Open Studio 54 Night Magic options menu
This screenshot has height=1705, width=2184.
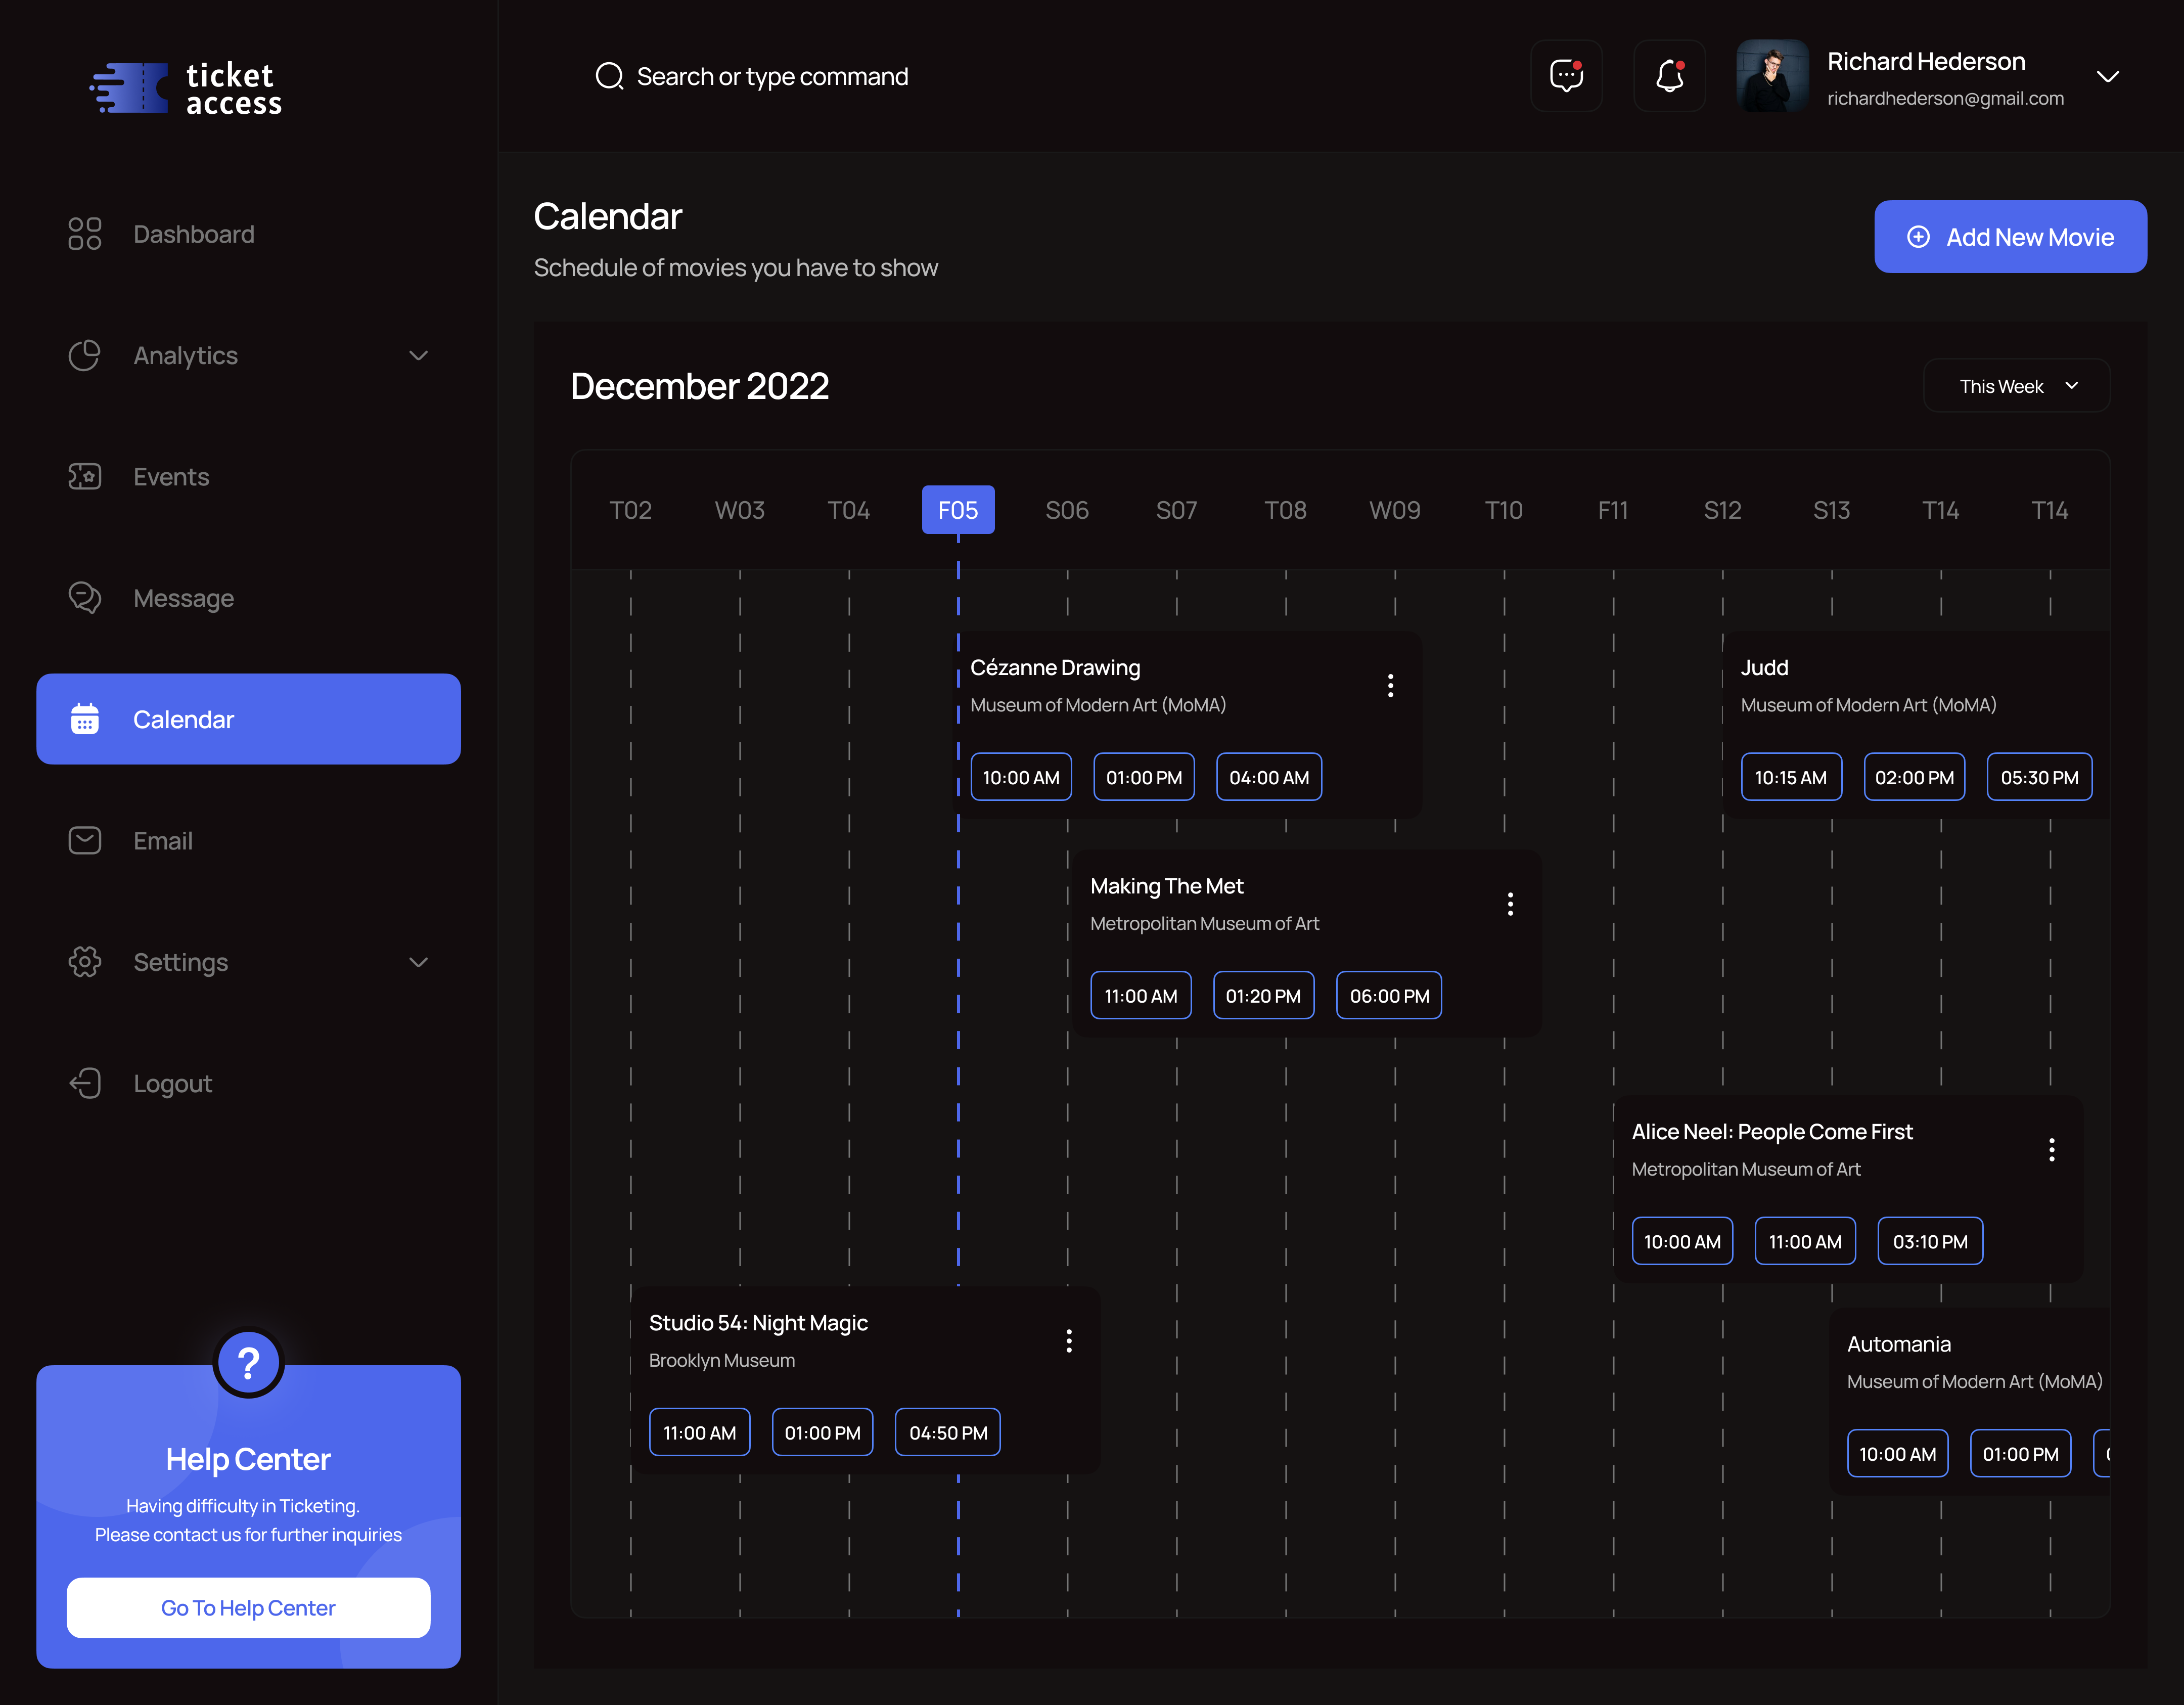tap(1070, 1341)
